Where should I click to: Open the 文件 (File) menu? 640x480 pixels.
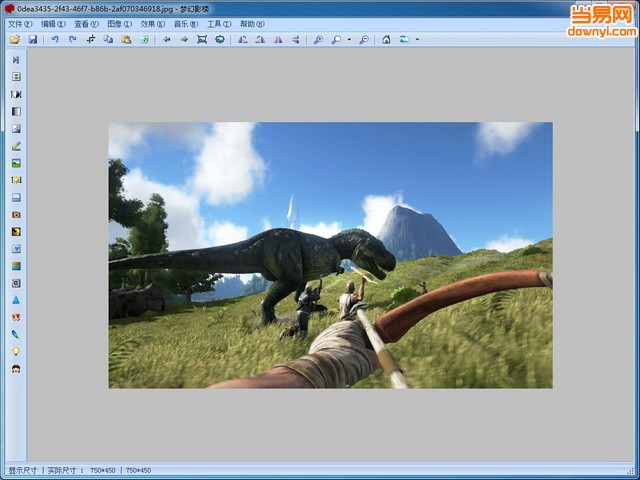[20, 24]
